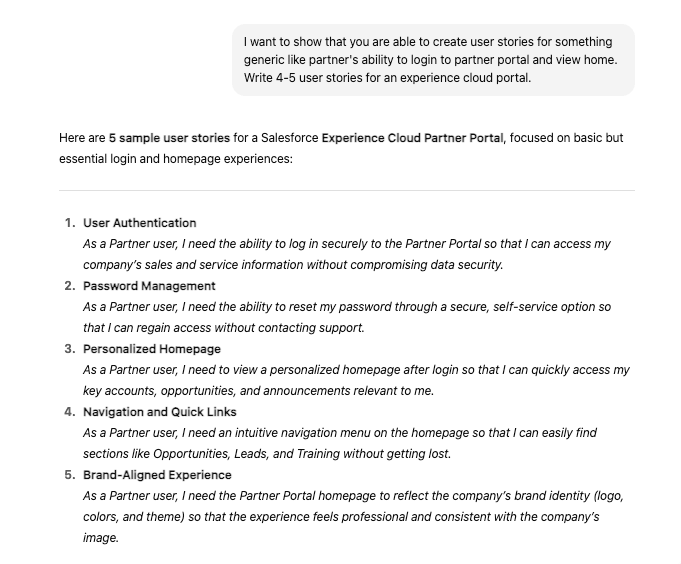Viewport: 681px width, 564px height.
Task: Click the list number 1 marker
Action: (70, 223)
